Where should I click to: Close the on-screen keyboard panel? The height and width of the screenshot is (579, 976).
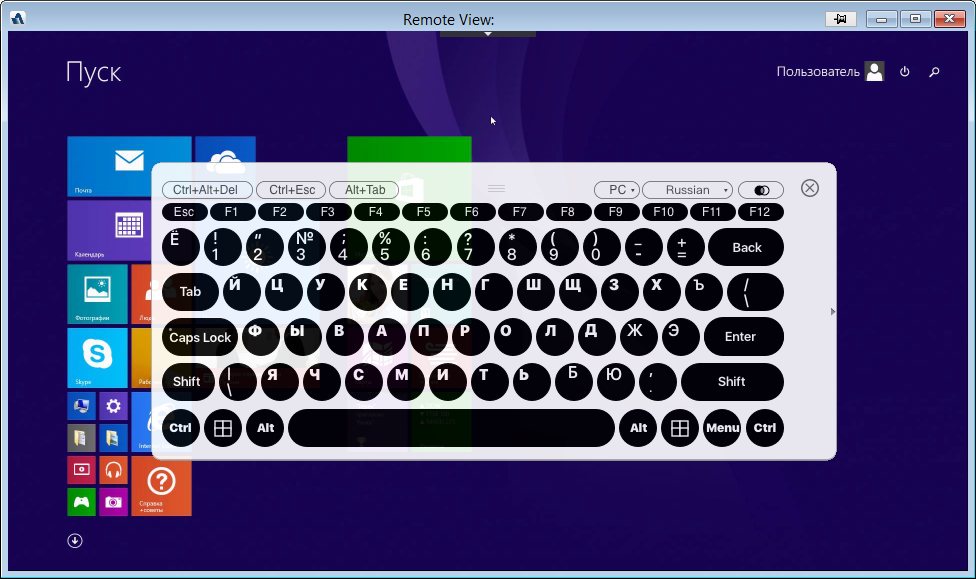point(810,188)
